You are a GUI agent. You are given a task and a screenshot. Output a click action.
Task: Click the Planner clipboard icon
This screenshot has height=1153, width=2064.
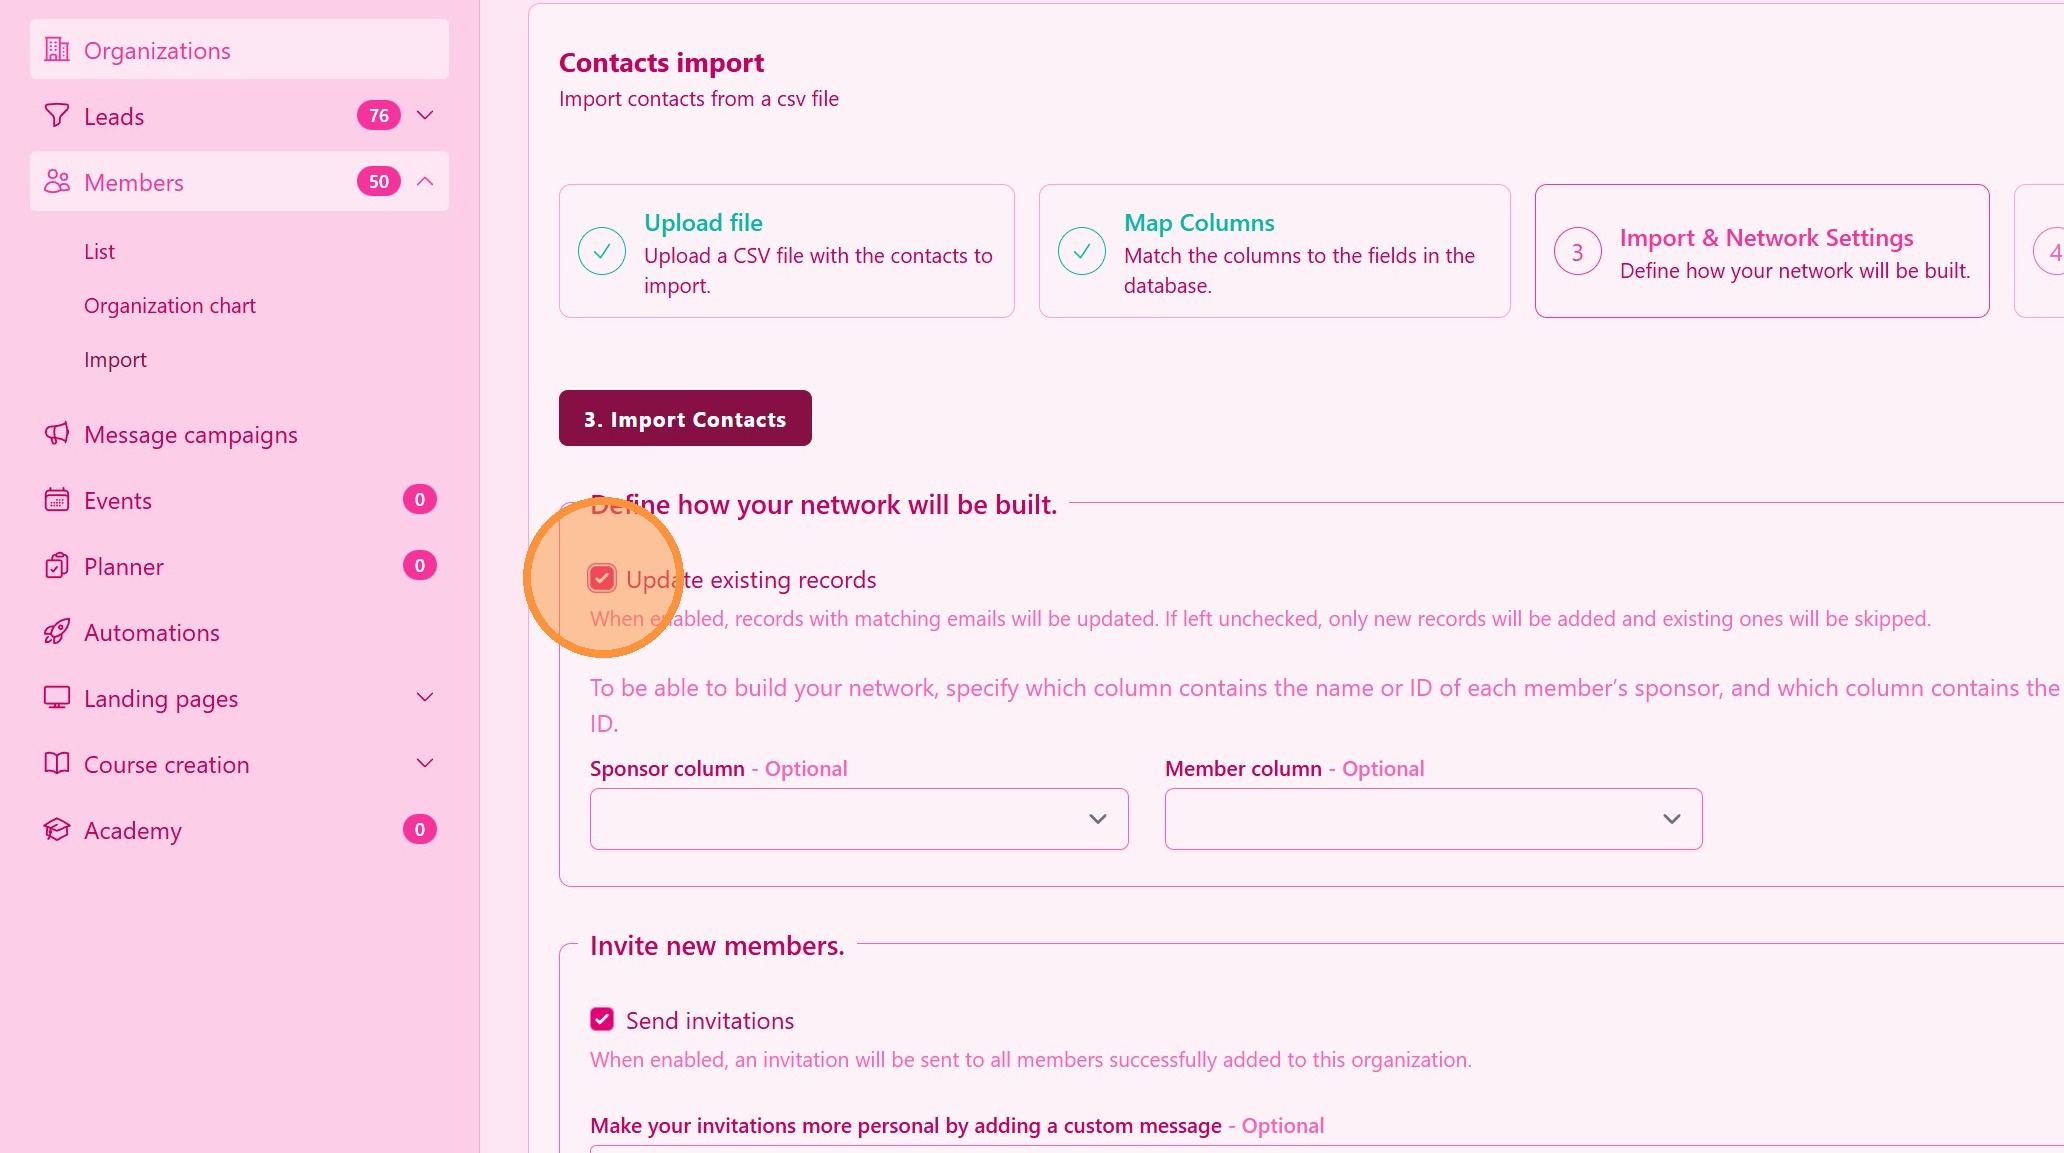pos(57,566)
